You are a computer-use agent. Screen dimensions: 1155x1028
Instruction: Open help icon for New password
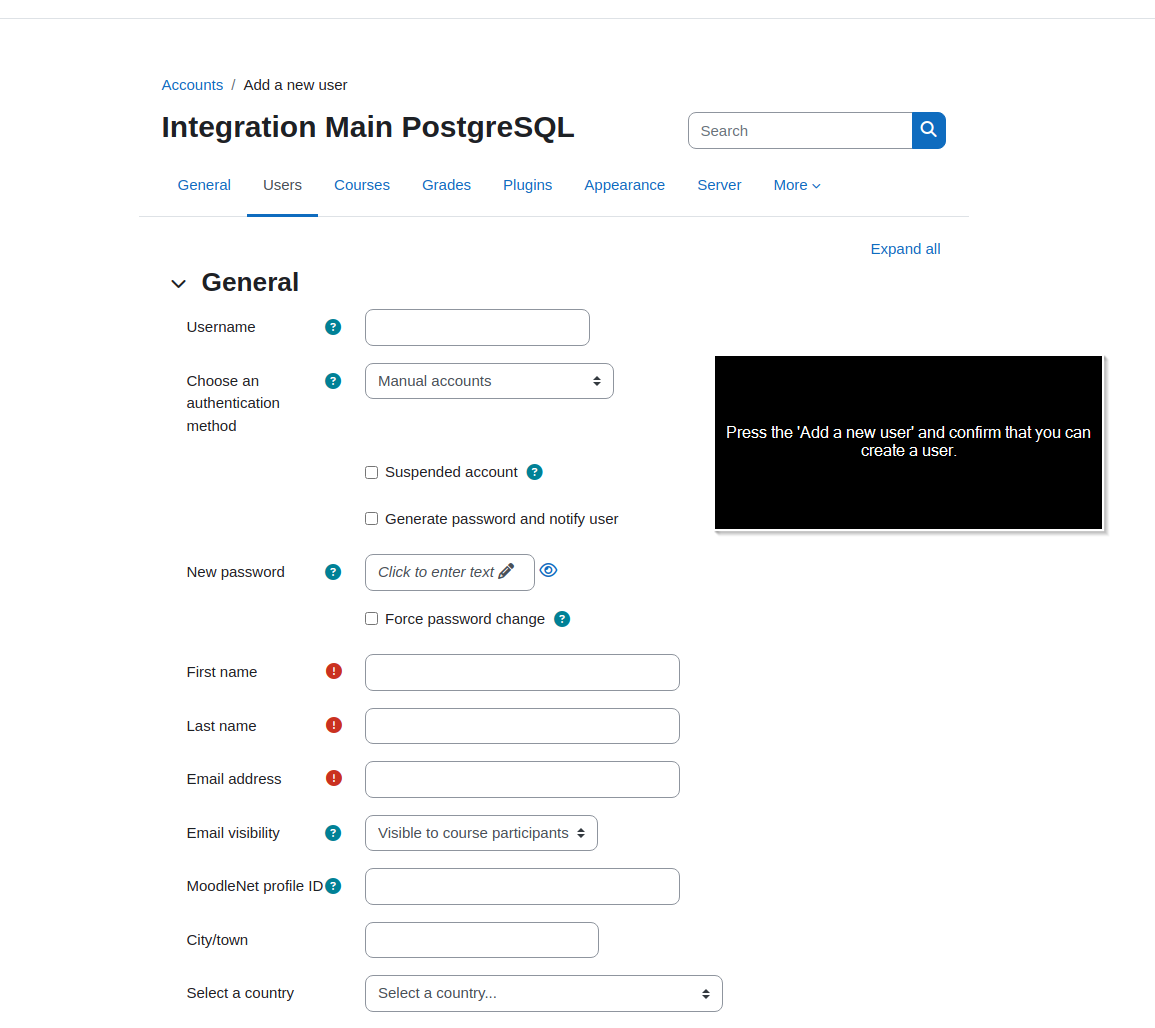tap(333, 572)
